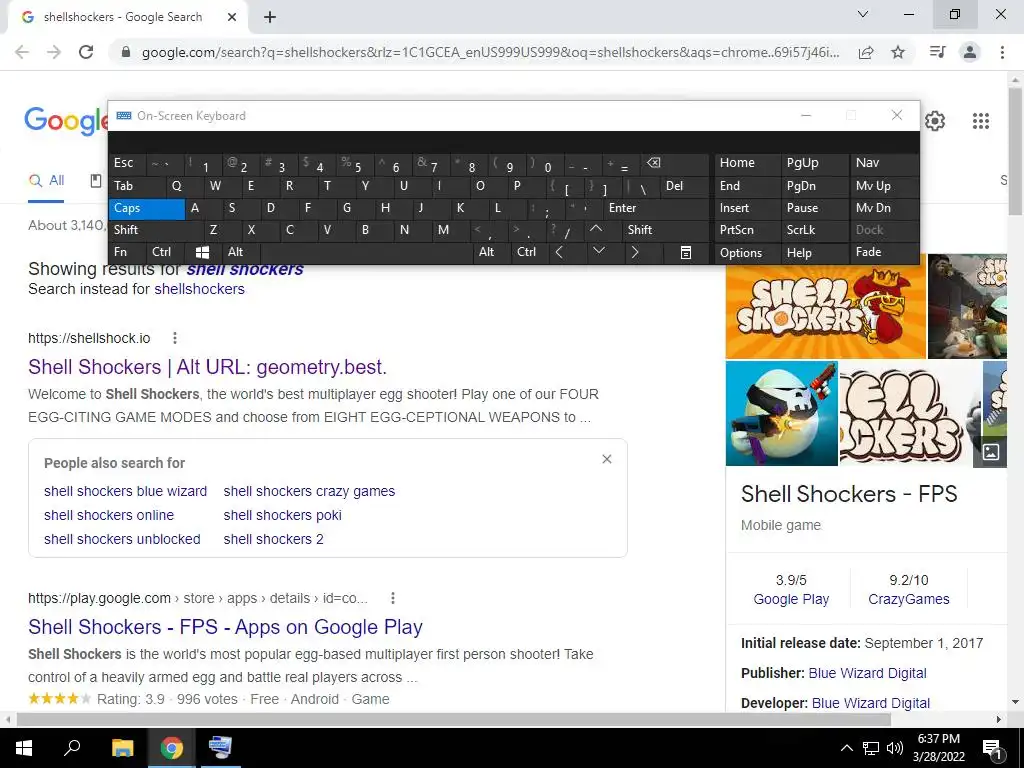Click the Chrome address bar URL
Viewport: 1024px width, 768px height.
click(490, 52)
